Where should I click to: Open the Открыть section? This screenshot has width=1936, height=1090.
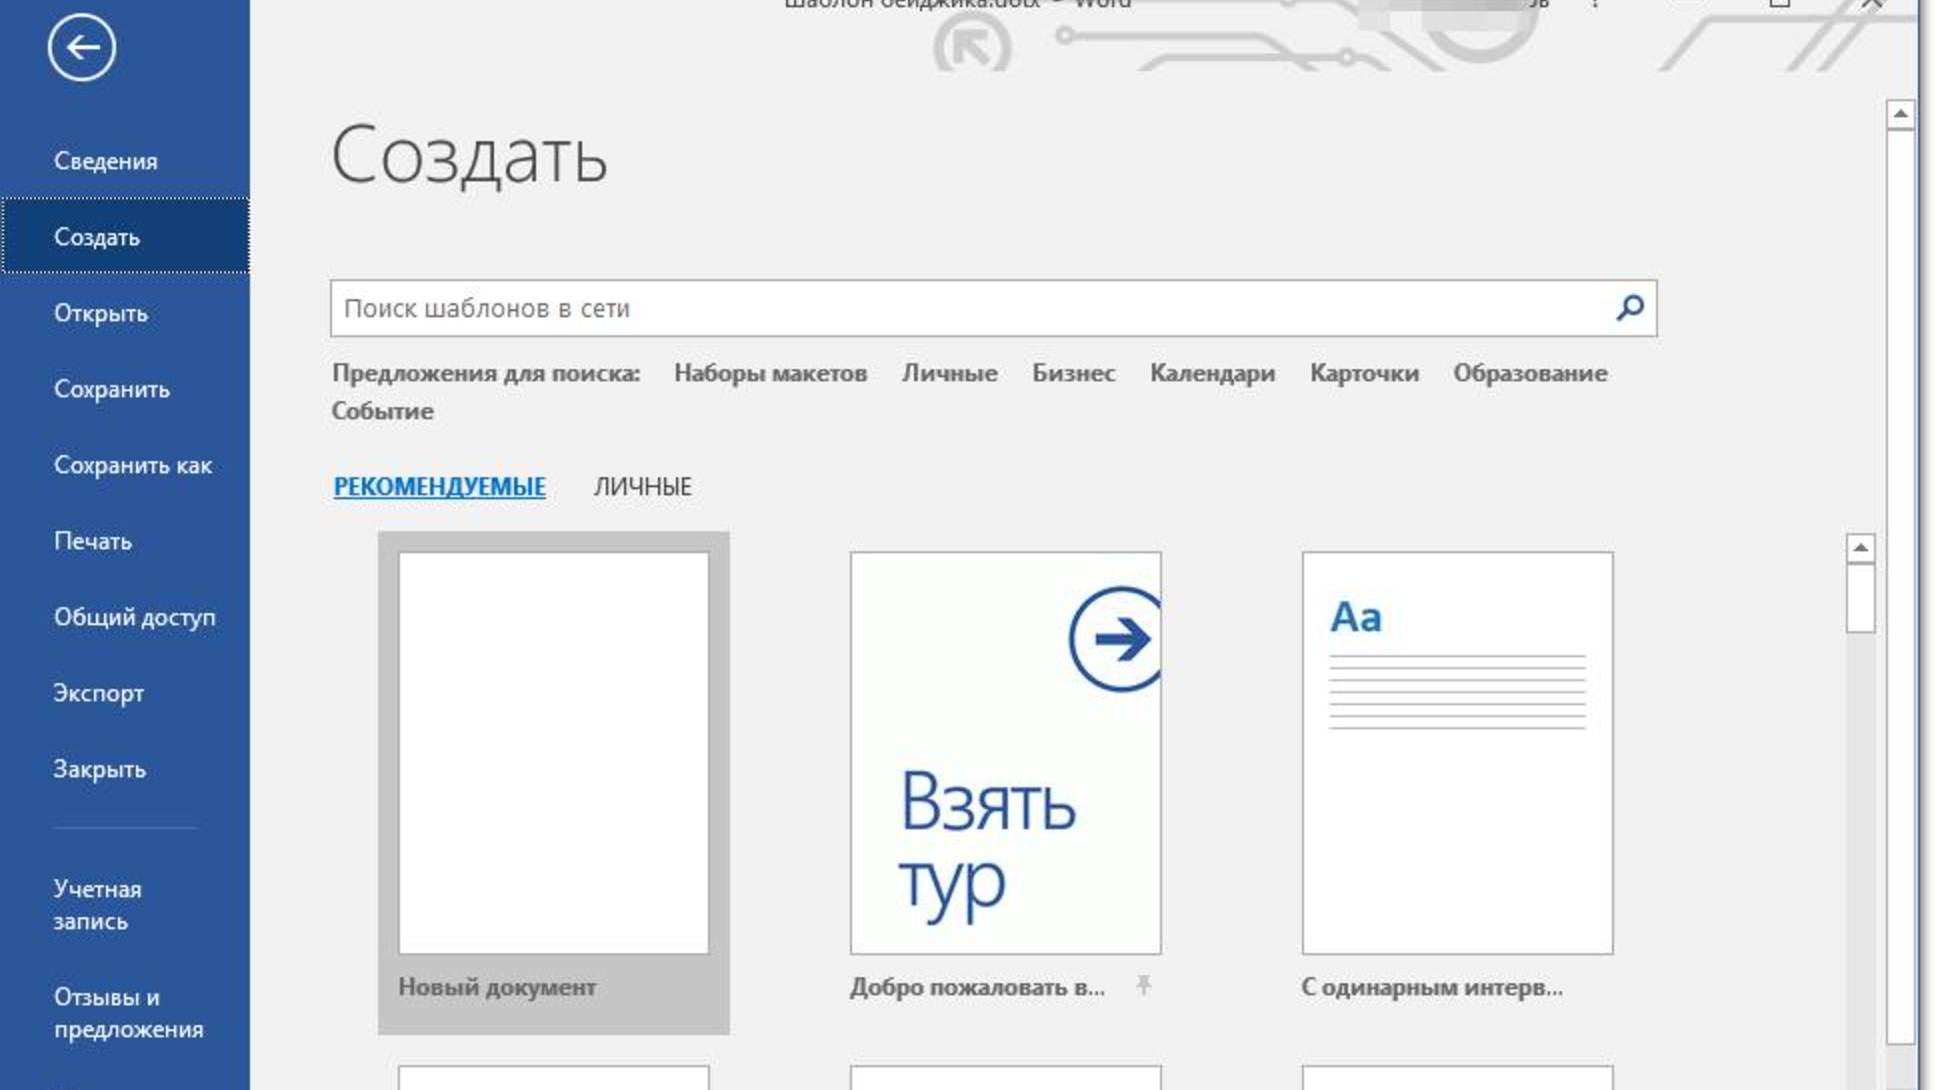(99, 313)
